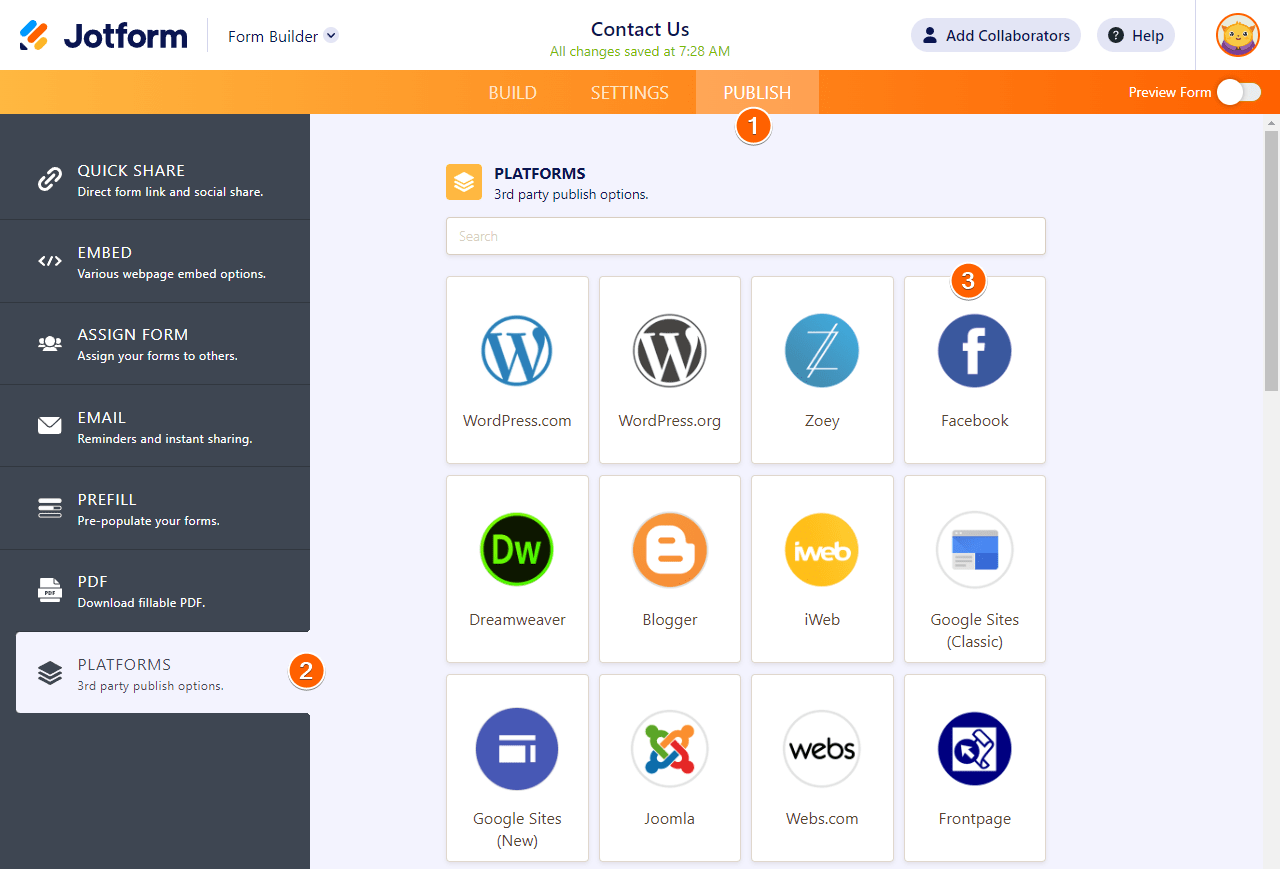The width and height of the screenshot is (1280, 869).
Task: Click the Joomla label text
Action: pyautogui.click(x=670, y=819)
